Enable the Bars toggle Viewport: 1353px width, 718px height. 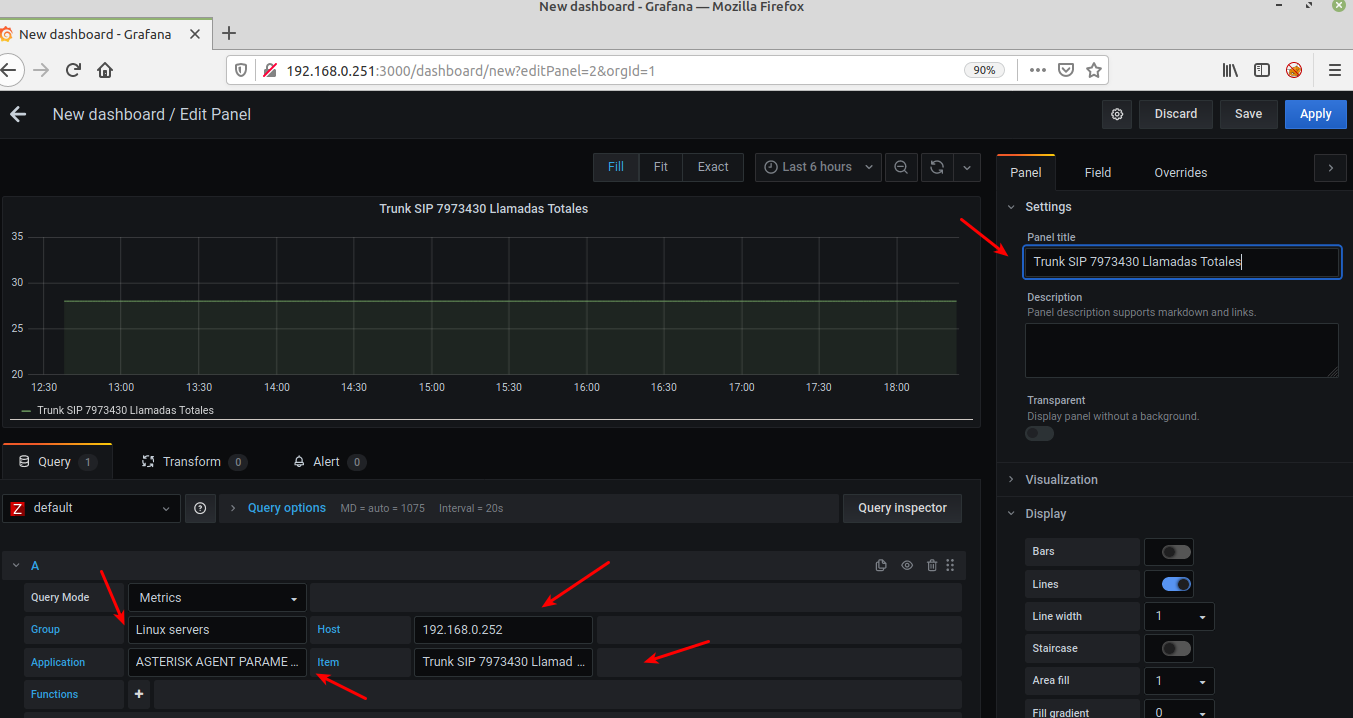pos(1176,552)
